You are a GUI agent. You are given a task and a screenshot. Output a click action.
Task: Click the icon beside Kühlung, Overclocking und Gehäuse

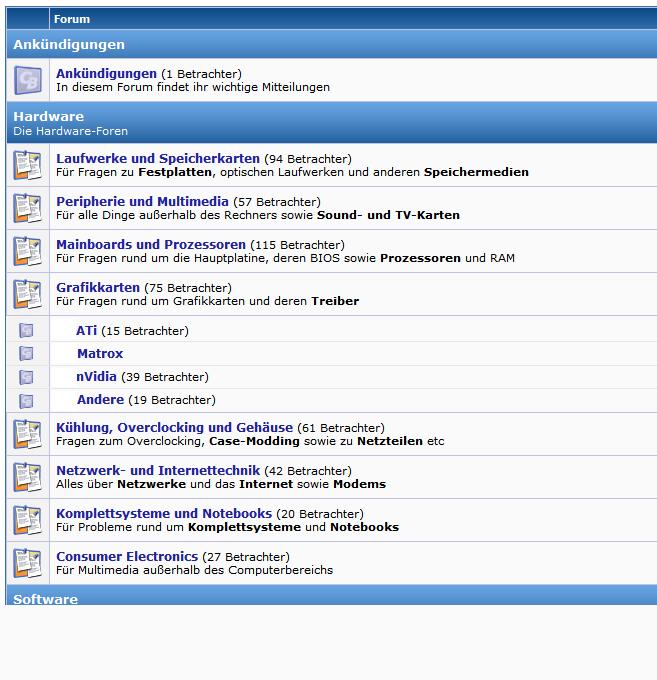27,434
